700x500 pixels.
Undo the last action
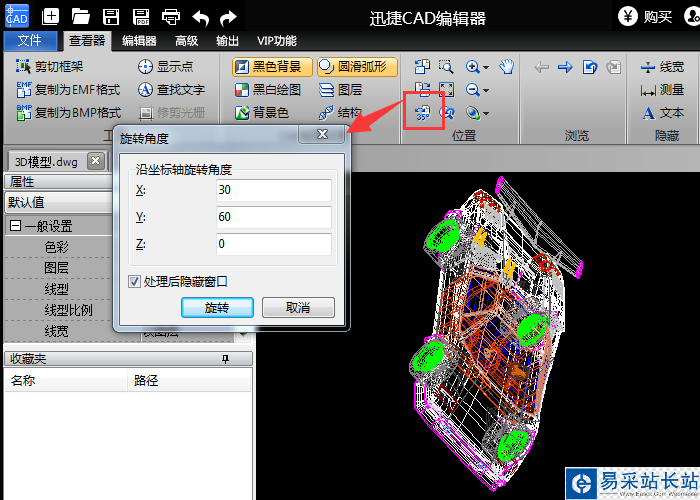(200, 18)
